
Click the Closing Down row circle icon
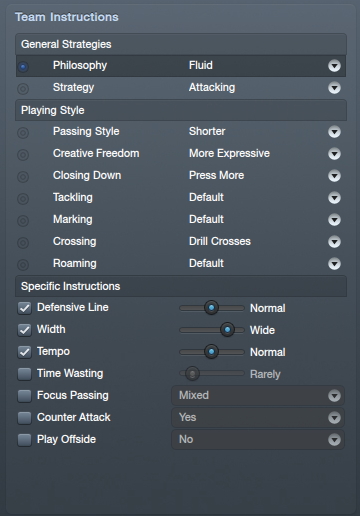pyautogui.click(x=23, y=176)
